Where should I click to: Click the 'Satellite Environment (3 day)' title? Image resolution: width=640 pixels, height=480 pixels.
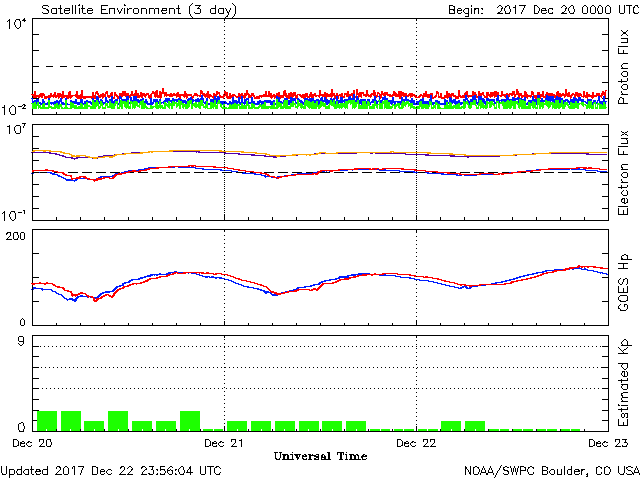(139, 10)
